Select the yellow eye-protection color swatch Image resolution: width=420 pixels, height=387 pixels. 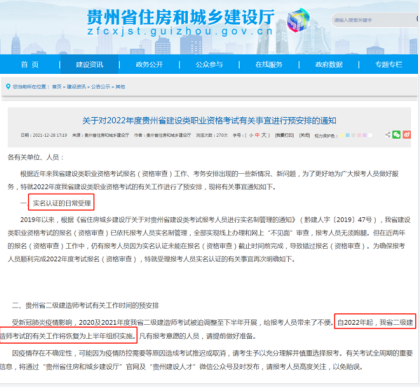pos(342,135)
